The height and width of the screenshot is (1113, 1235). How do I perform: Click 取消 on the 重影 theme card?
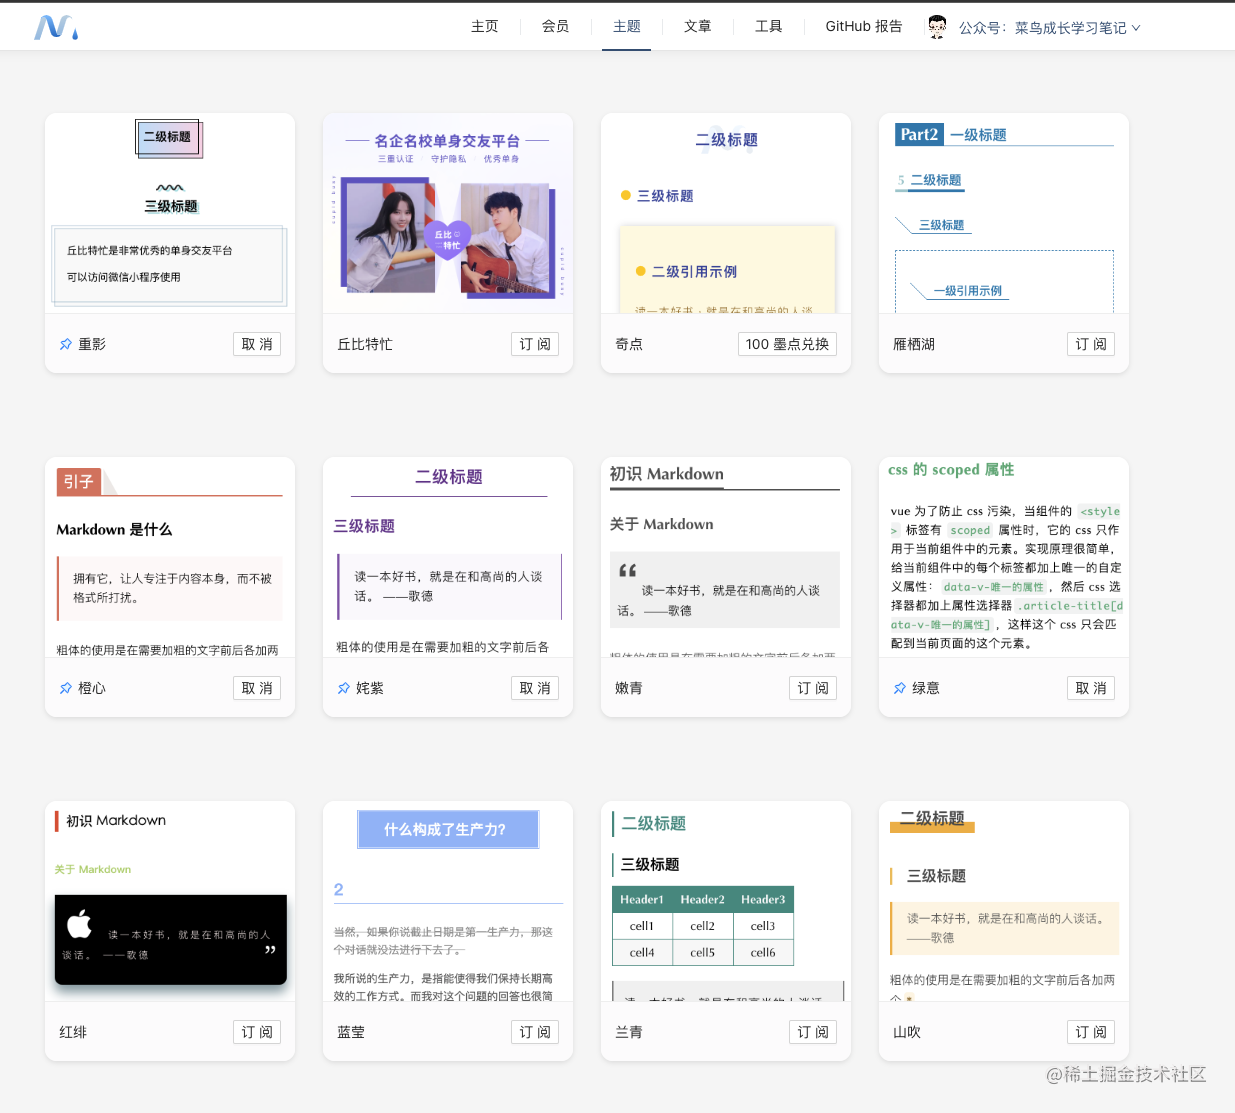[x=257, y=344]
